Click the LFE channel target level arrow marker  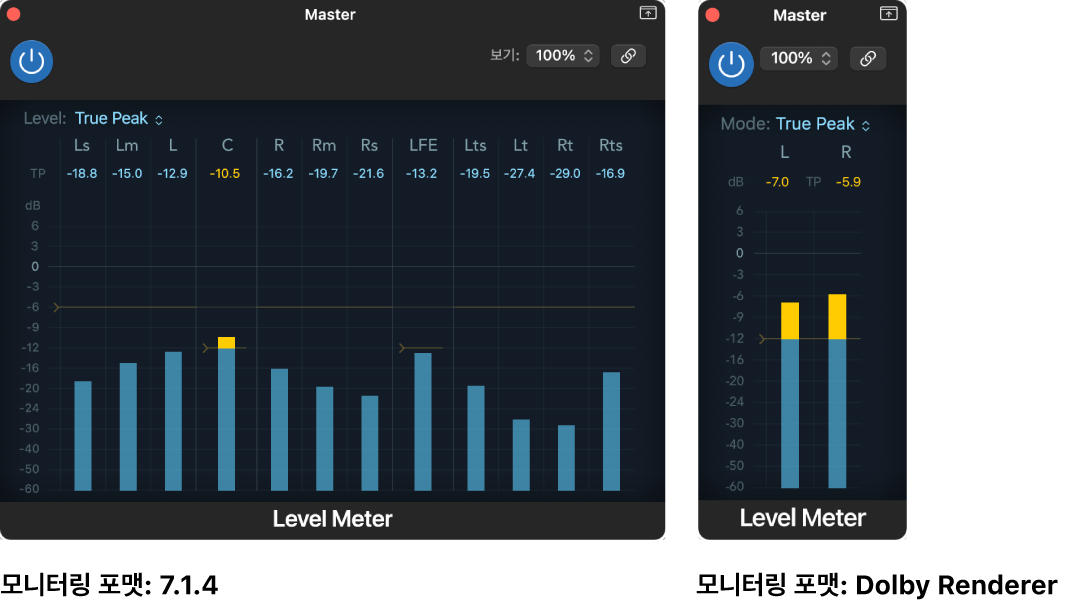click(402, 348)
